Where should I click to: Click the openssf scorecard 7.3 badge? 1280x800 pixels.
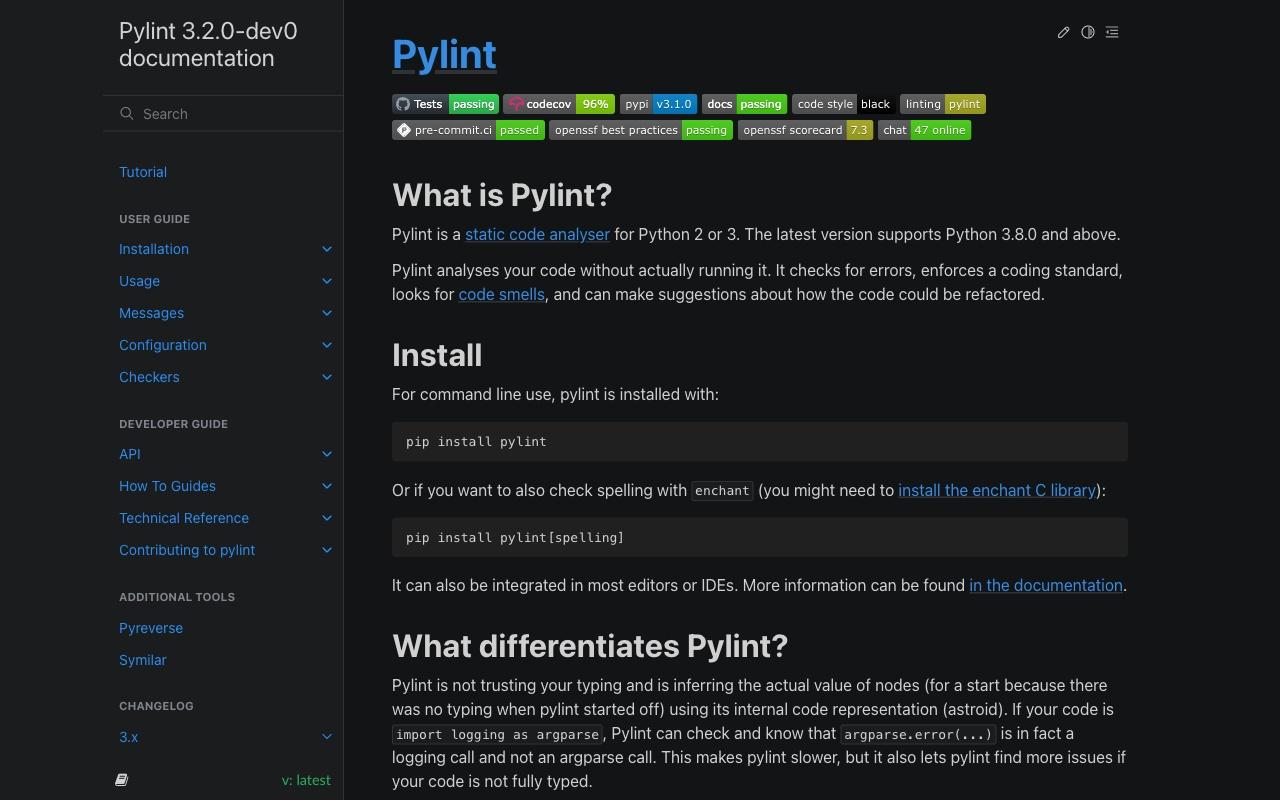pyautogui.click(x=806, y=130)
